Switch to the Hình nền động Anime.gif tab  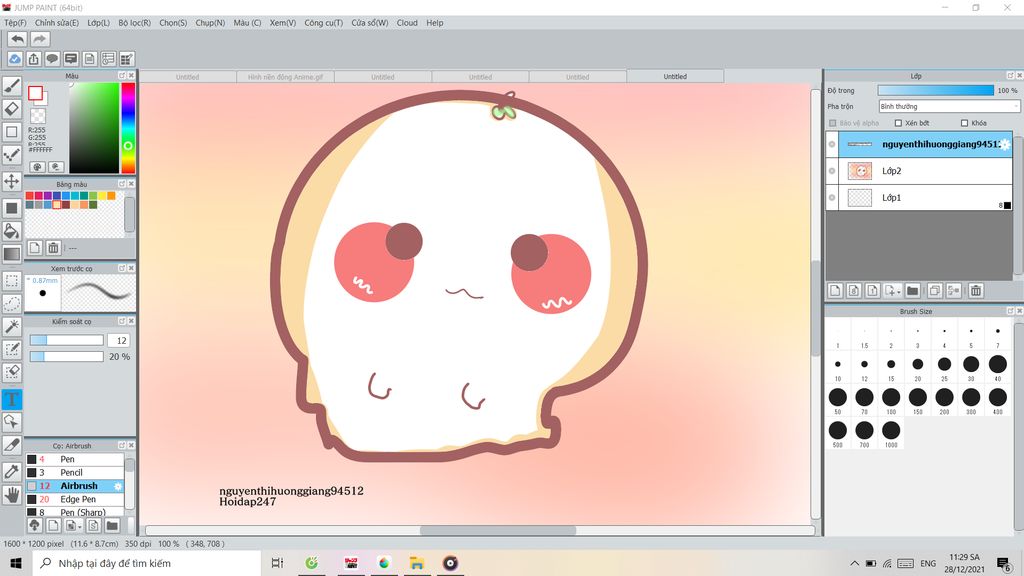pyautogui.click(x=285, y=77)
